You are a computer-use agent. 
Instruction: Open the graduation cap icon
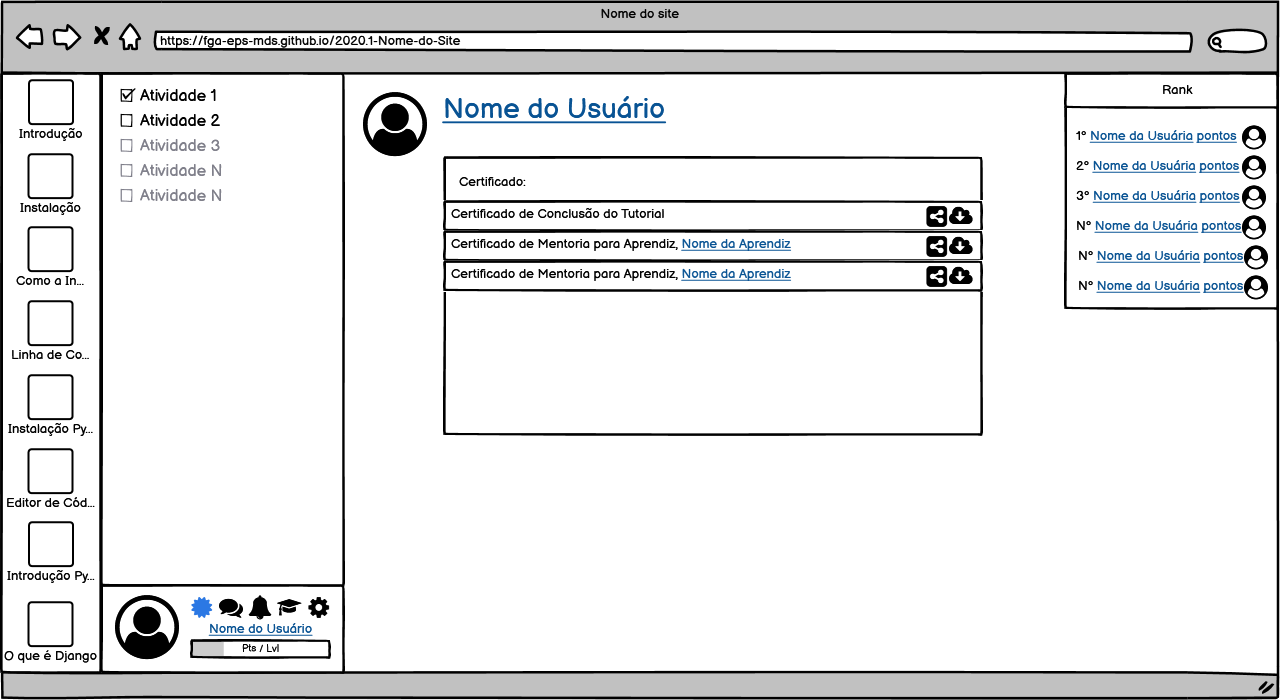(x=289, y=607)
